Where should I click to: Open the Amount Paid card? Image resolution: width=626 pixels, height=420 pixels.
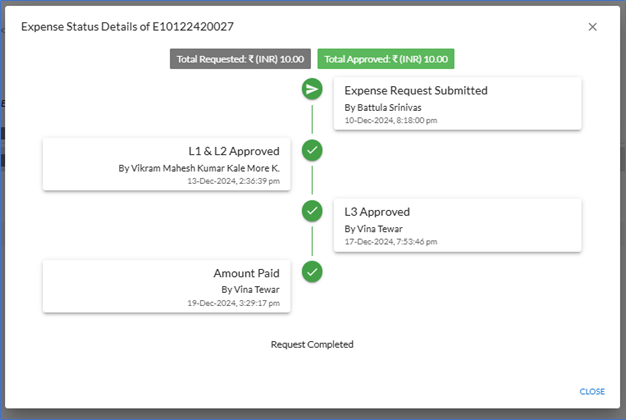coord(166,286)
